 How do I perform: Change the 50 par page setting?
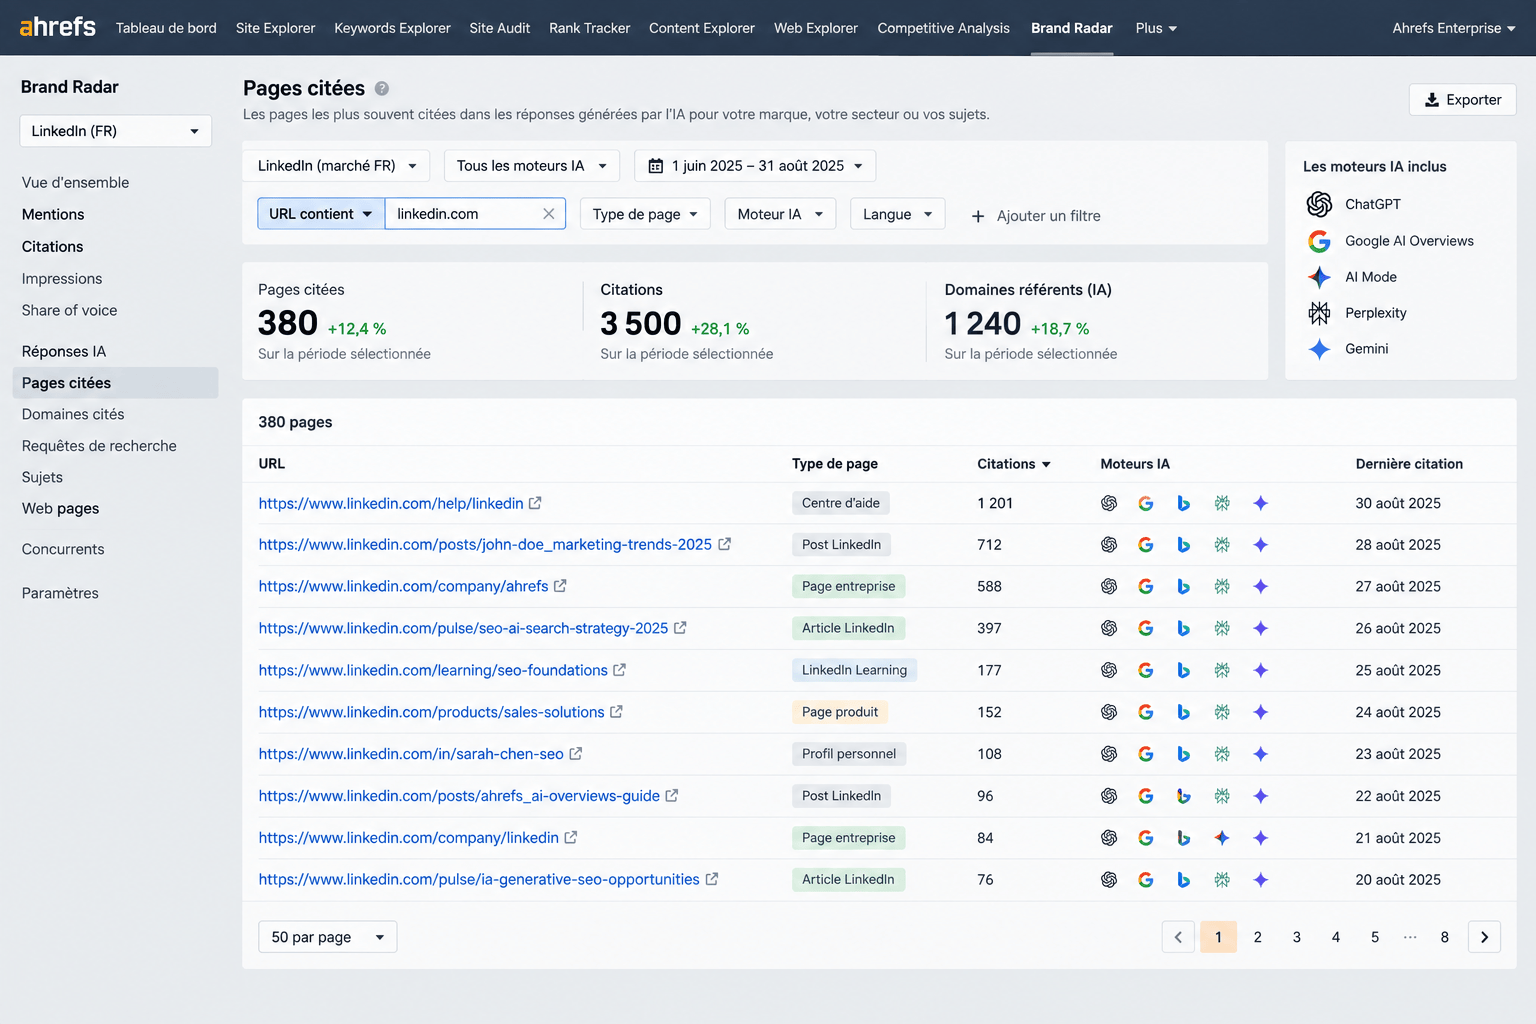tap(328, 937)
